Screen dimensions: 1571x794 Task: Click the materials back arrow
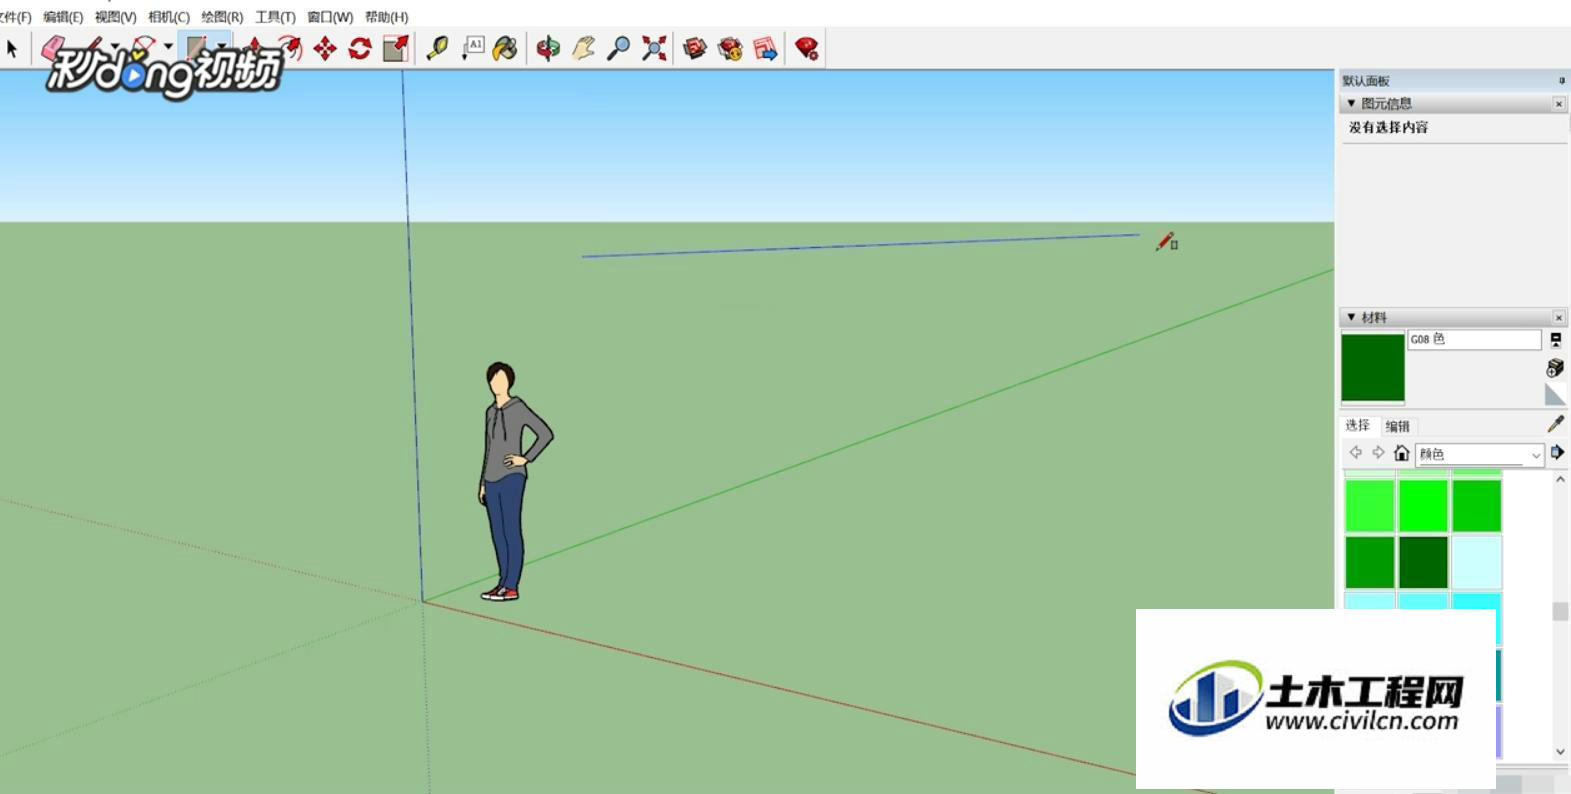pos(1355,453)
